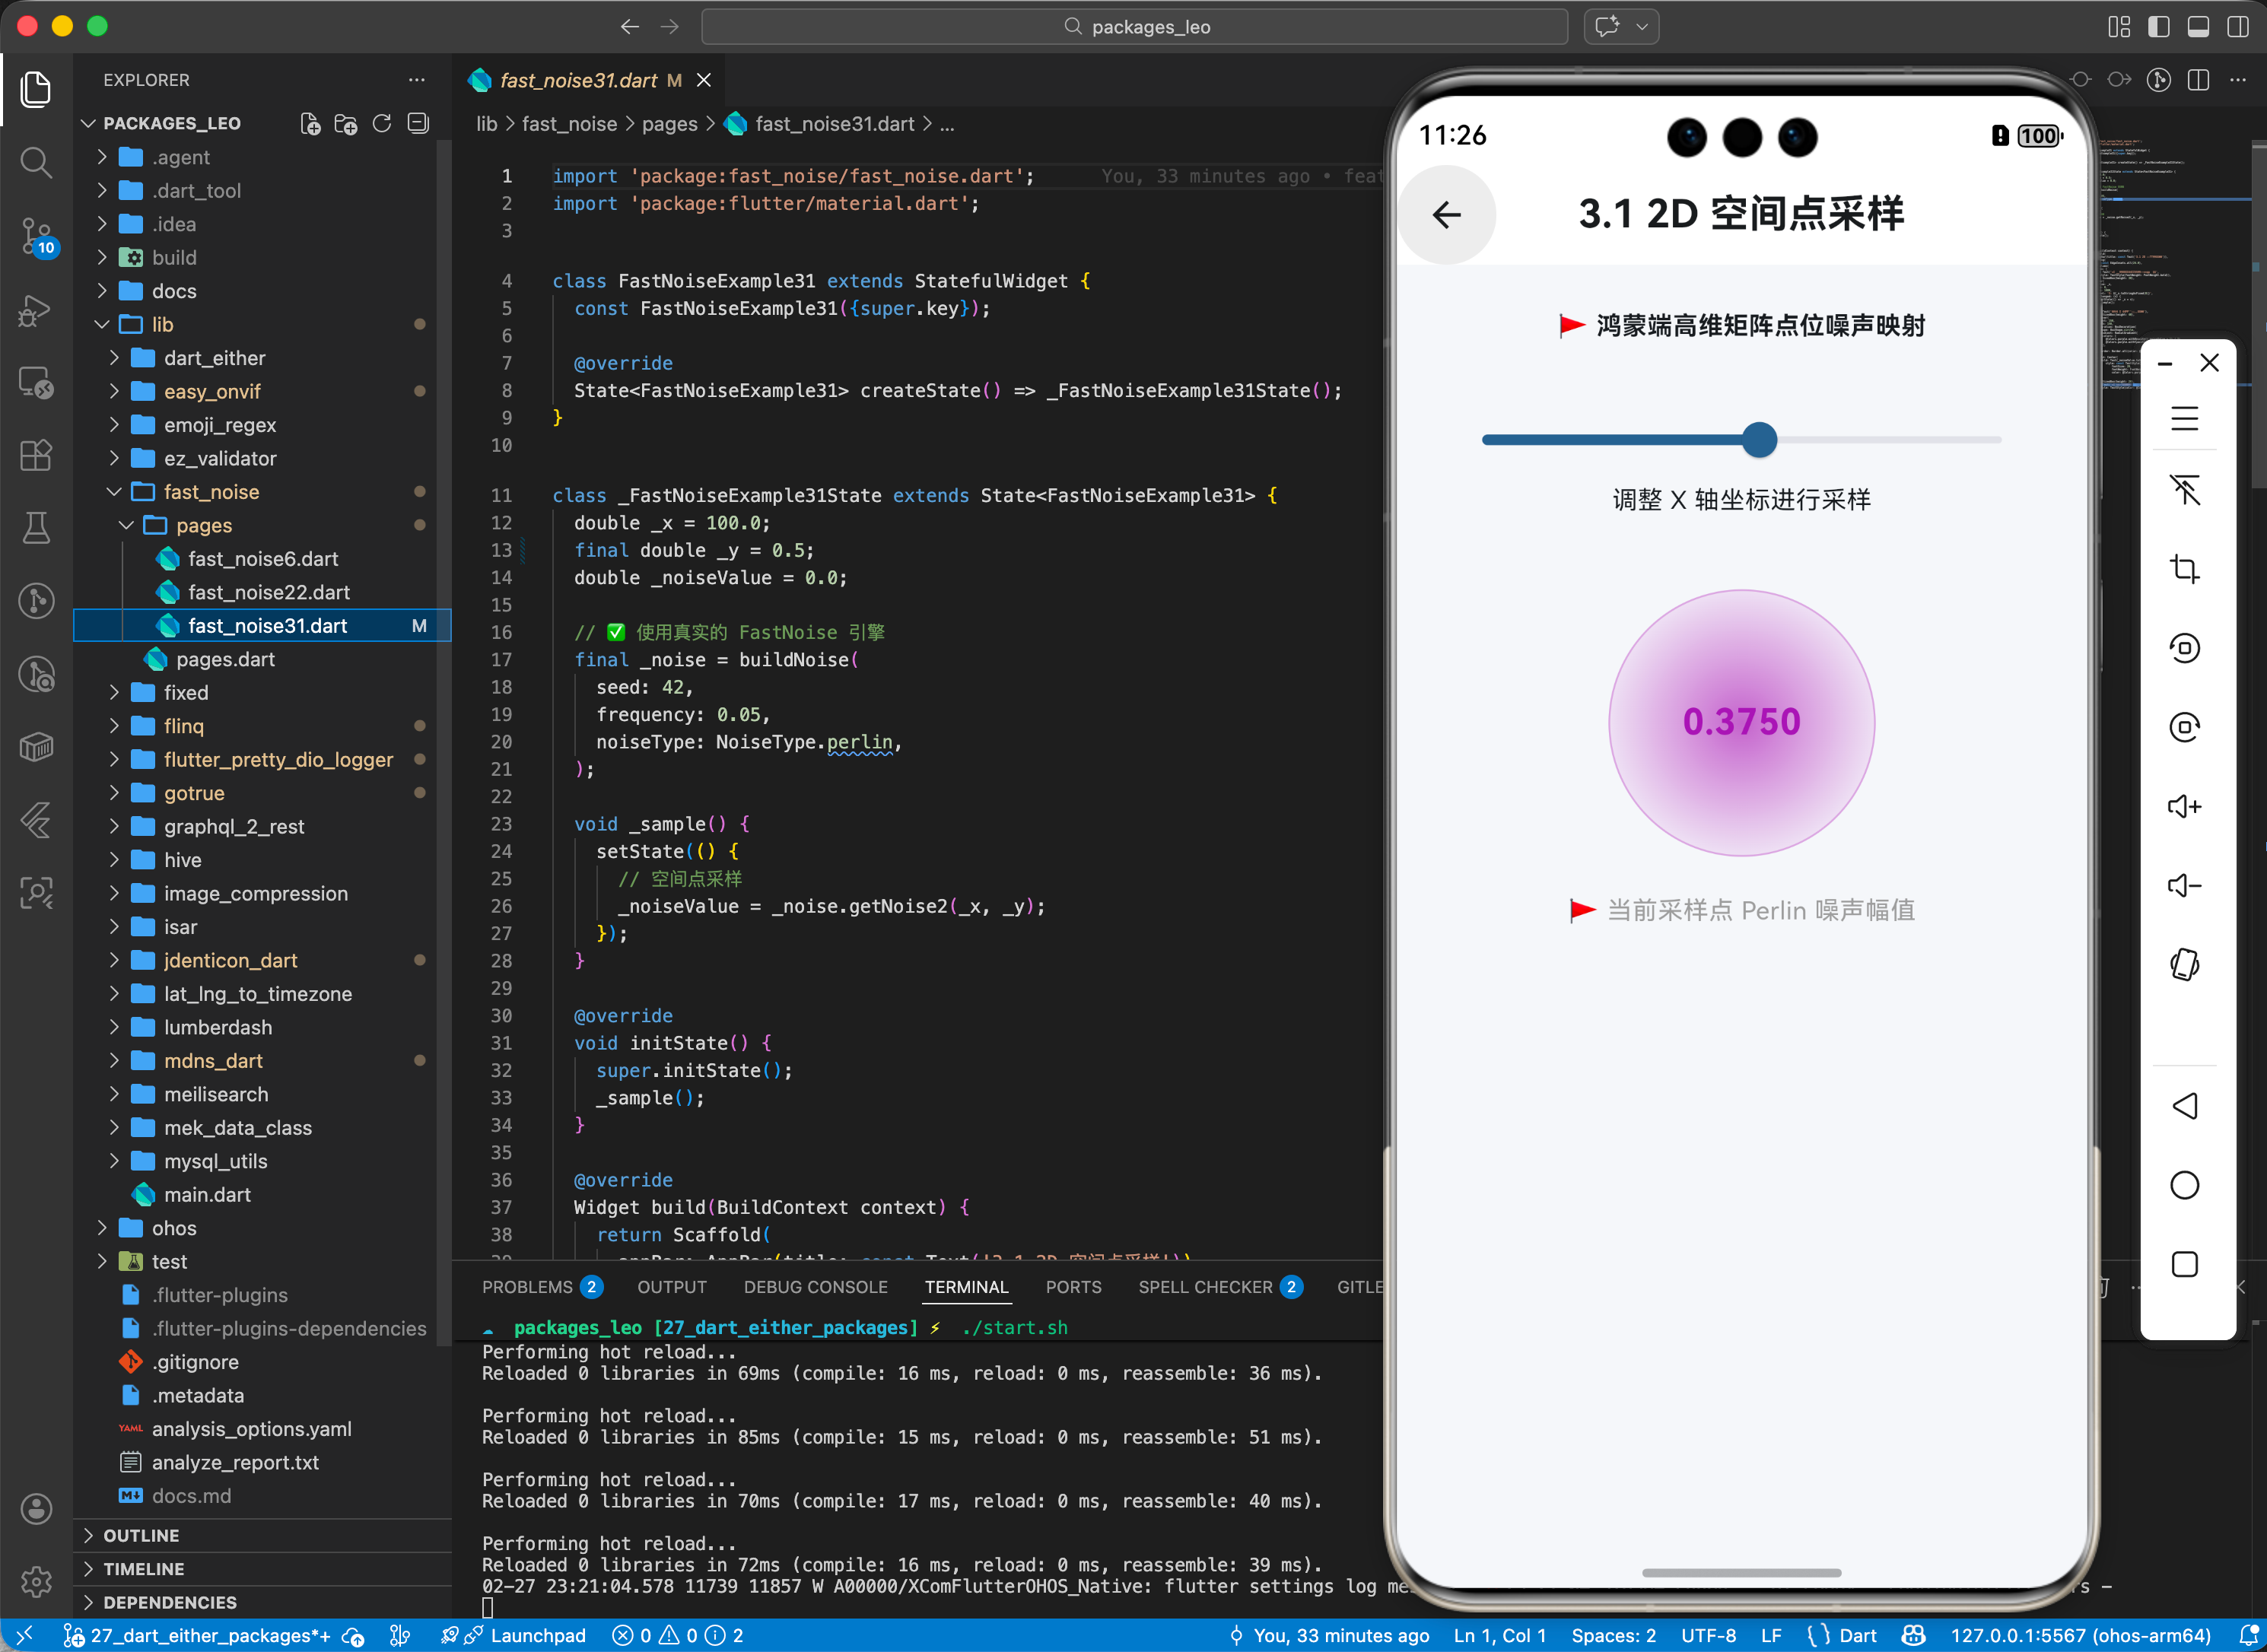Image resolution: width=2267 pixels, height=1652 pixels.
Task: Toggle secondary side bar layout button
Action: point(2238,27)
